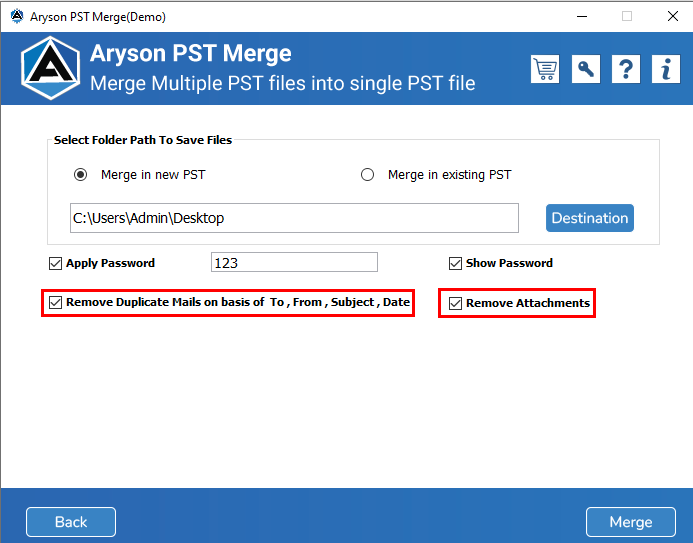693x543 pixels.
Task: Go Back to previous step
Action: (71, 522)
